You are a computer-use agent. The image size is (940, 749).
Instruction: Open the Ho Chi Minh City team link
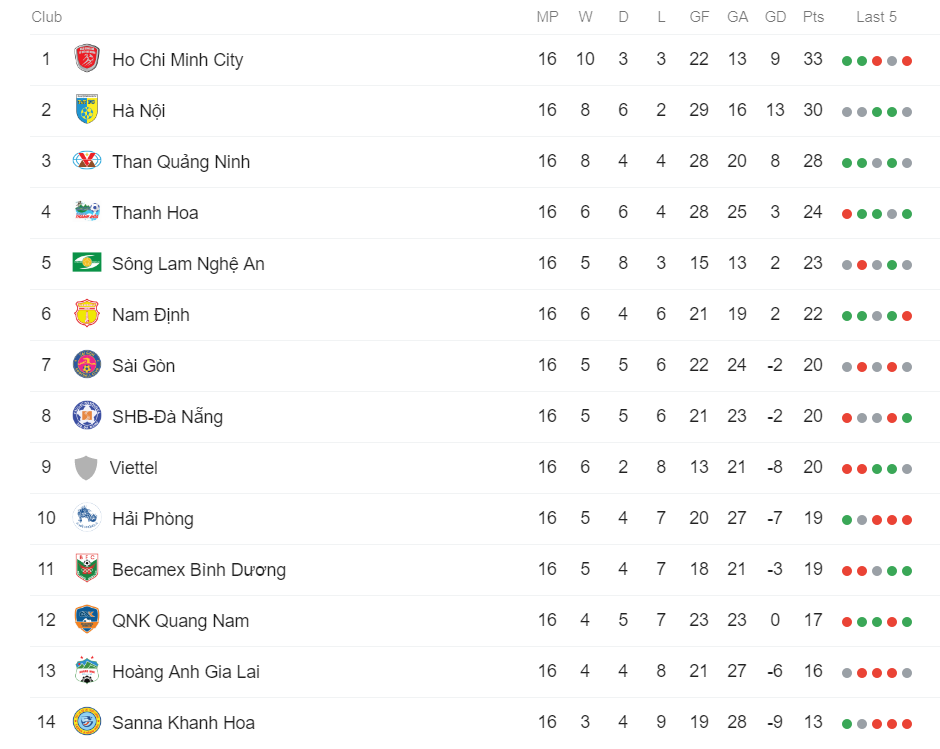point(177,60)
